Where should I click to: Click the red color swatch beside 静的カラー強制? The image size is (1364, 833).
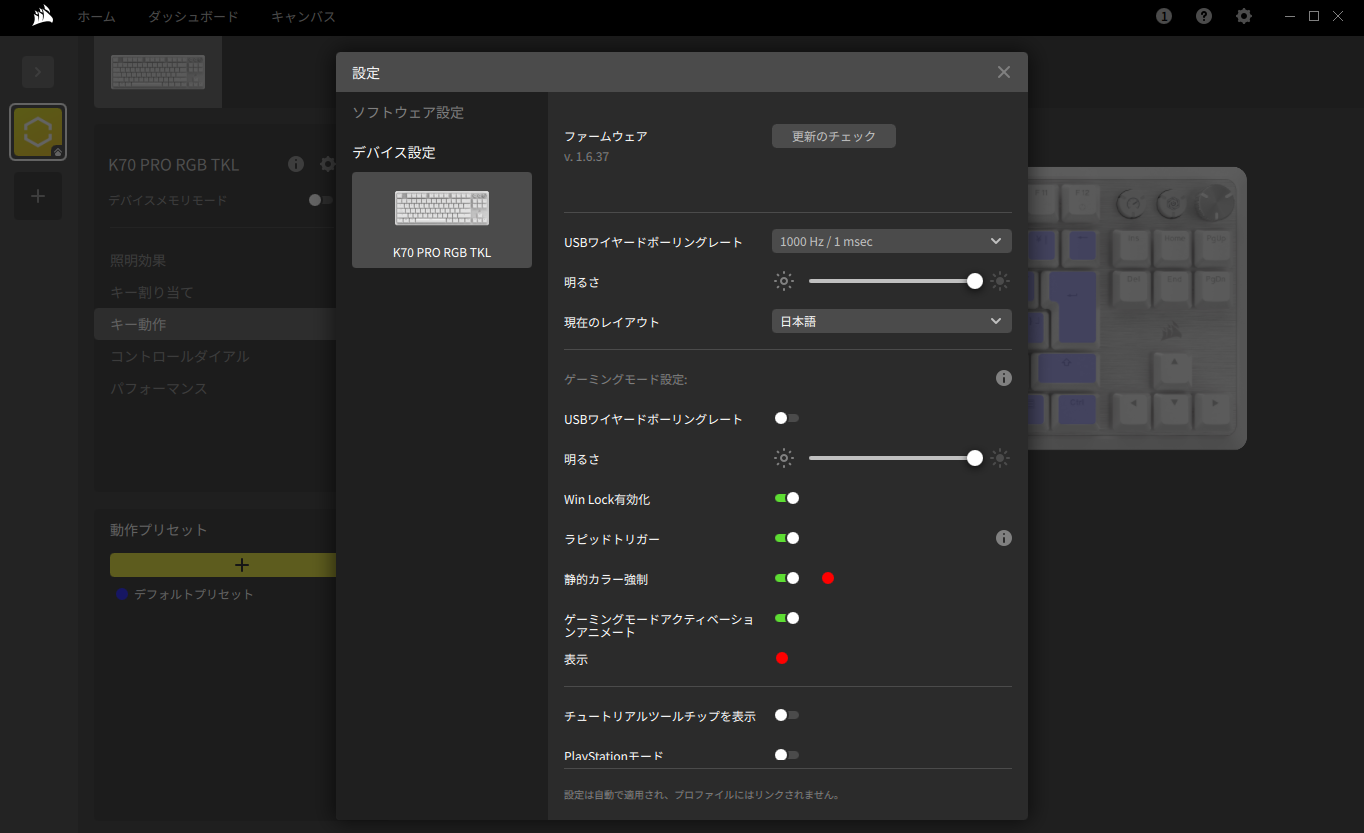(827, 578)
